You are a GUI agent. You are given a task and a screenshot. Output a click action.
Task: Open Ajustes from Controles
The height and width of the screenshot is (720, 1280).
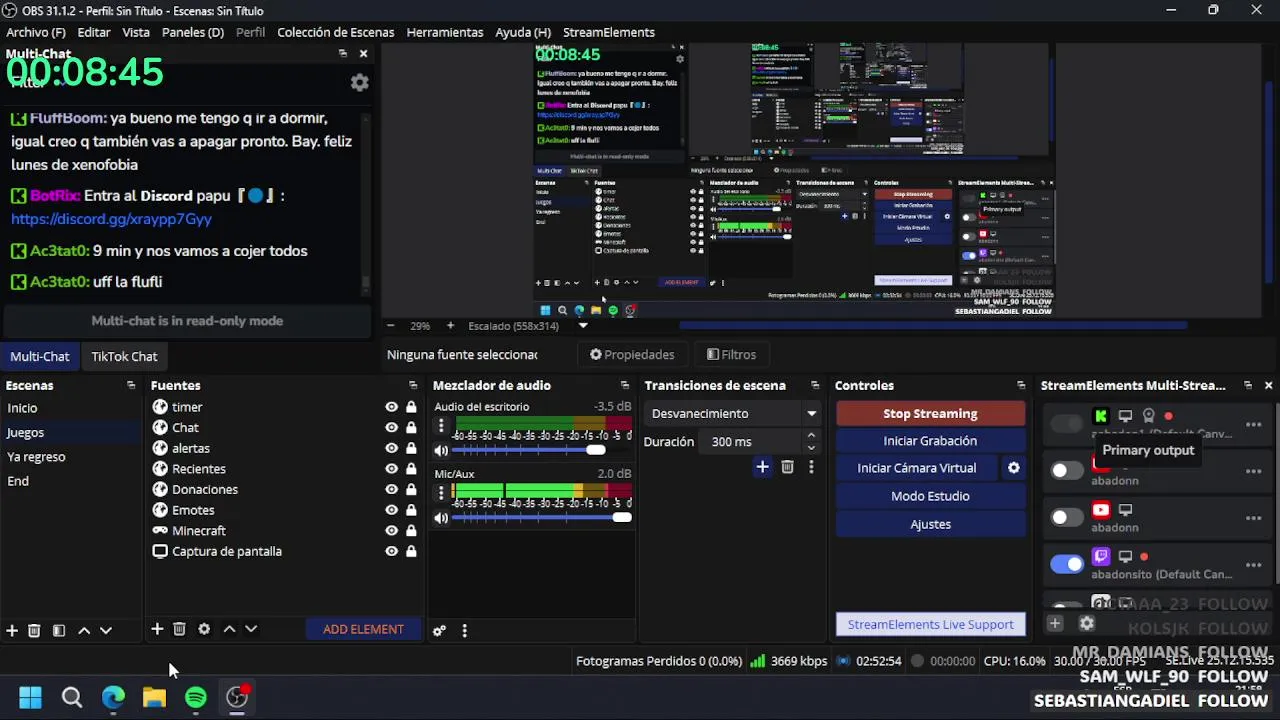coord(930,524)
